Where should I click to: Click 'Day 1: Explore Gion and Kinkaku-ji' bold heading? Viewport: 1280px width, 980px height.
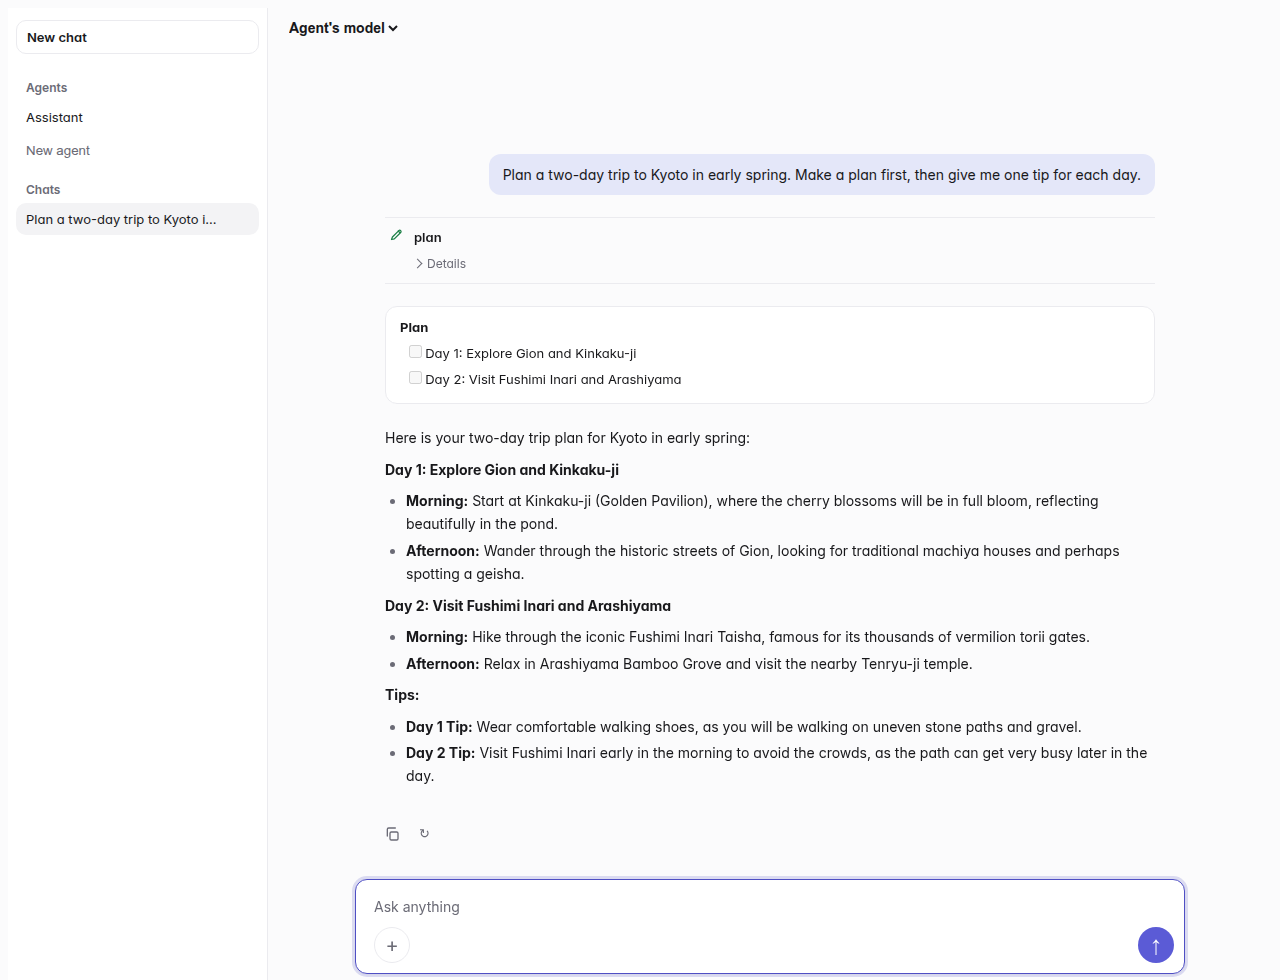point(502,470)
